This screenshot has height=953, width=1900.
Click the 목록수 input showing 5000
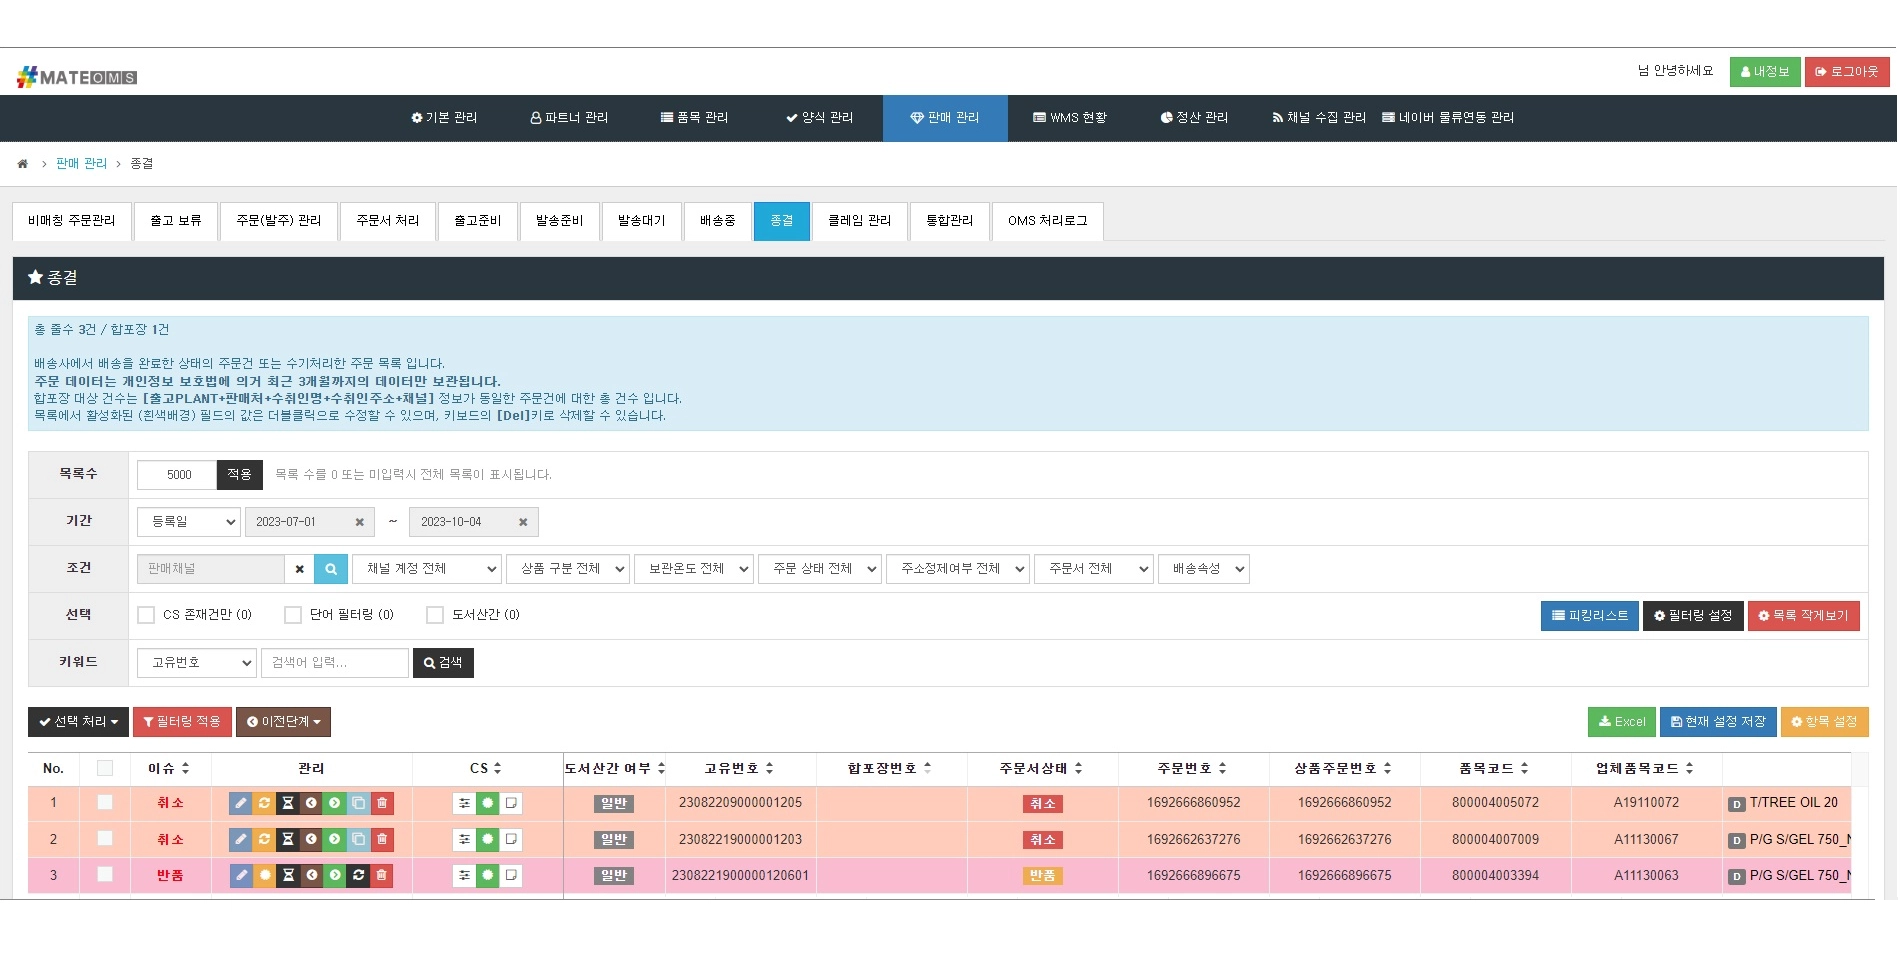(177, 475)
